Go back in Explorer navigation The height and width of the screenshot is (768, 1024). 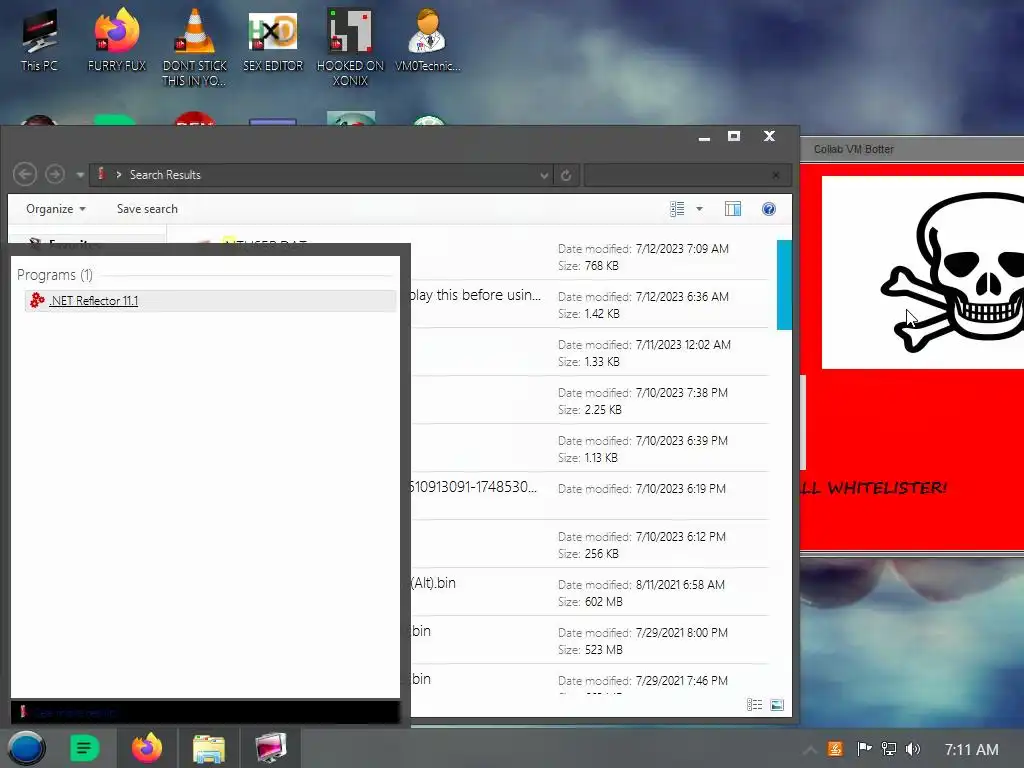point(25,174)
